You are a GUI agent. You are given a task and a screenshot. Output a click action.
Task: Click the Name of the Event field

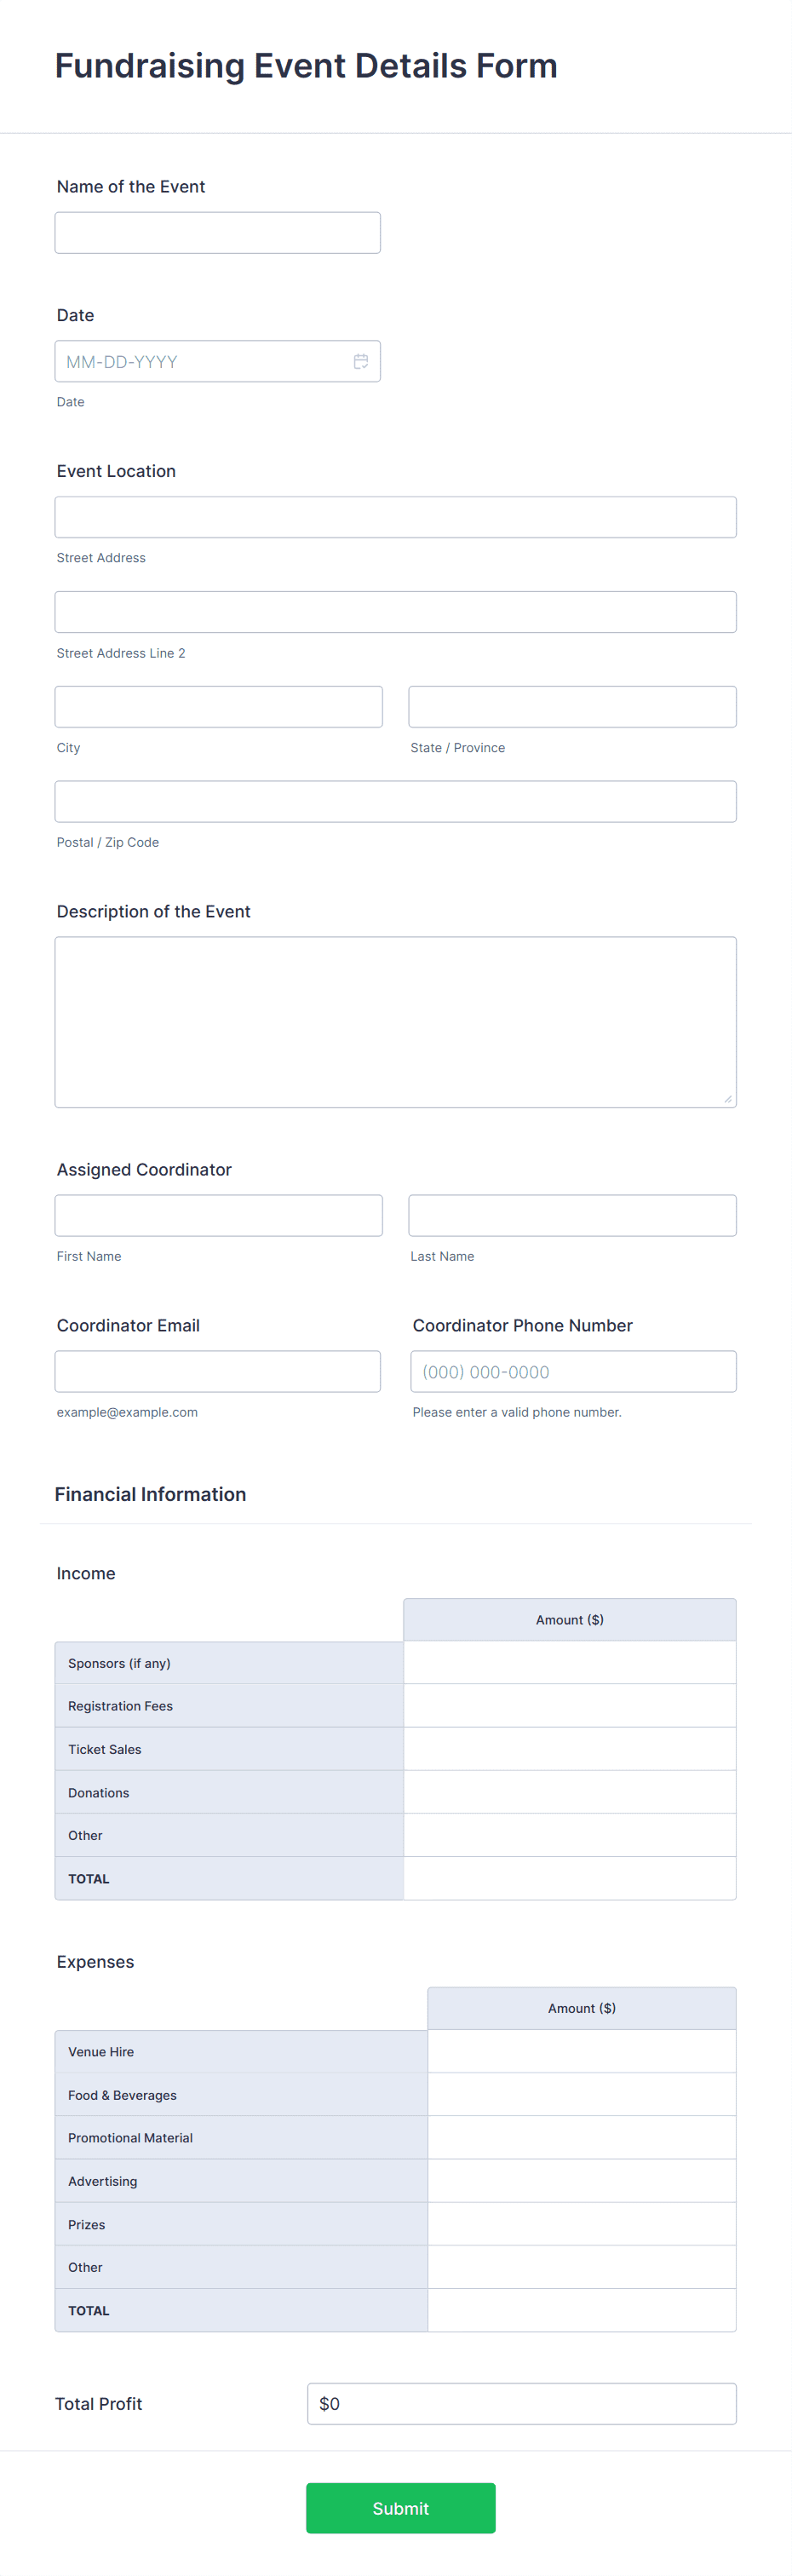[216, 232]
